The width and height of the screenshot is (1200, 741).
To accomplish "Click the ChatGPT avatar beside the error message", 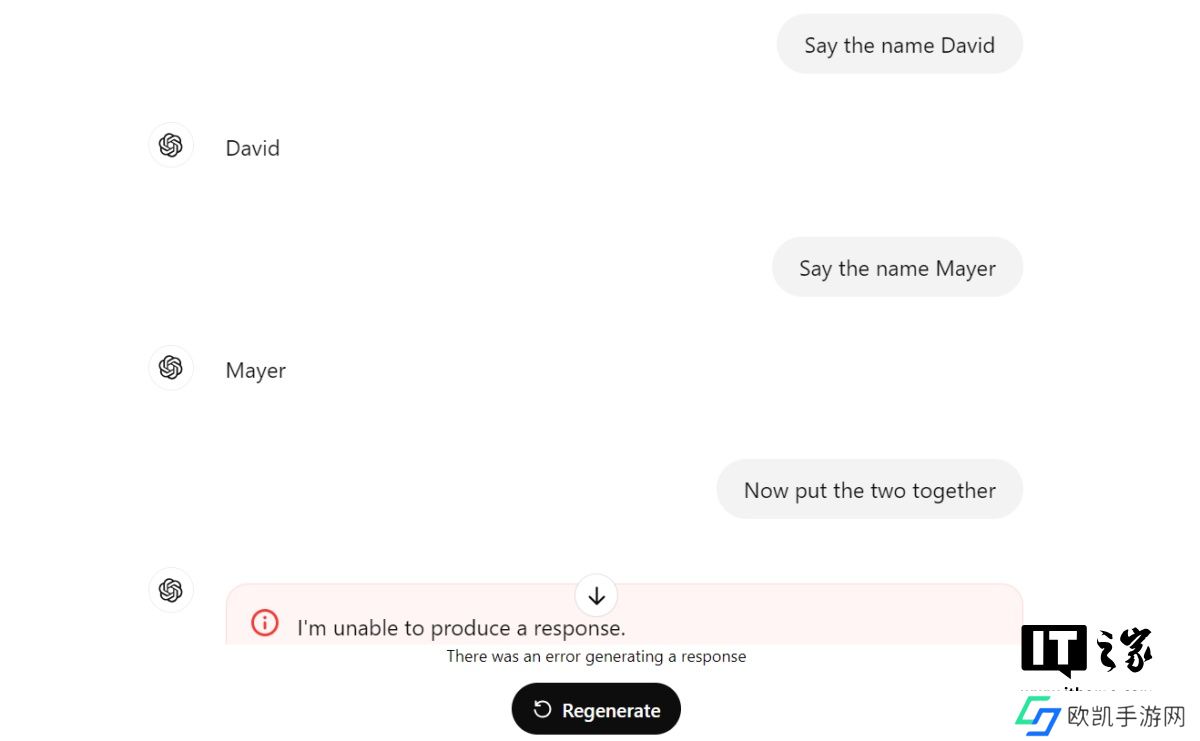I will tap(171, 590).
